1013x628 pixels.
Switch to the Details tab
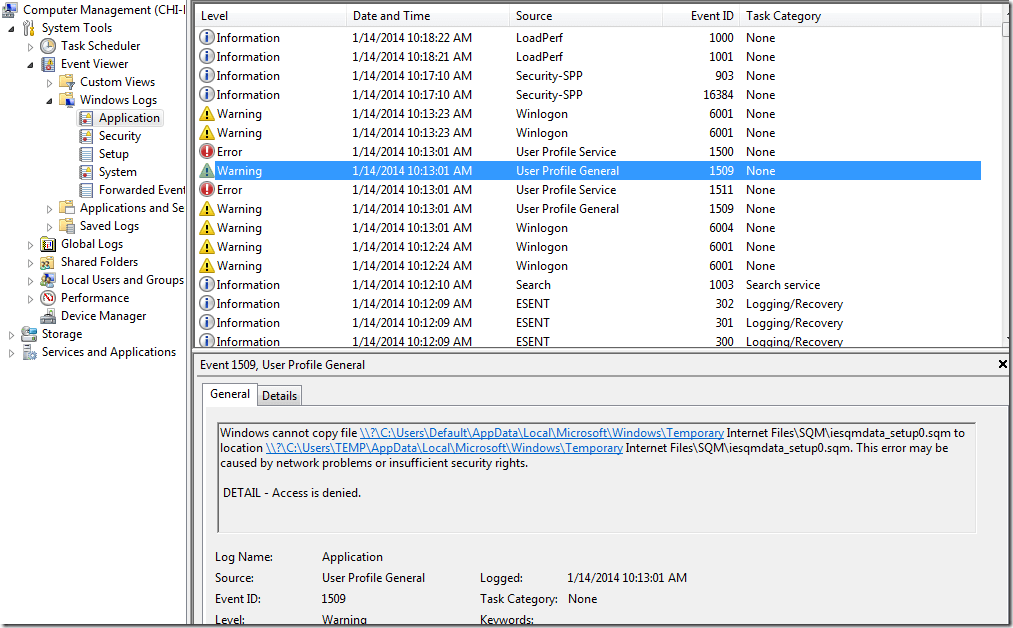tap(279, 395)
